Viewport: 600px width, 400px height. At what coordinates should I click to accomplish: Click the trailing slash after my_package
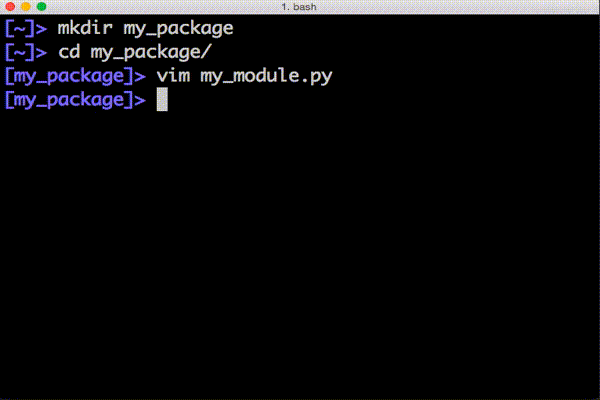pyautogui.click(x=206, y=53)
